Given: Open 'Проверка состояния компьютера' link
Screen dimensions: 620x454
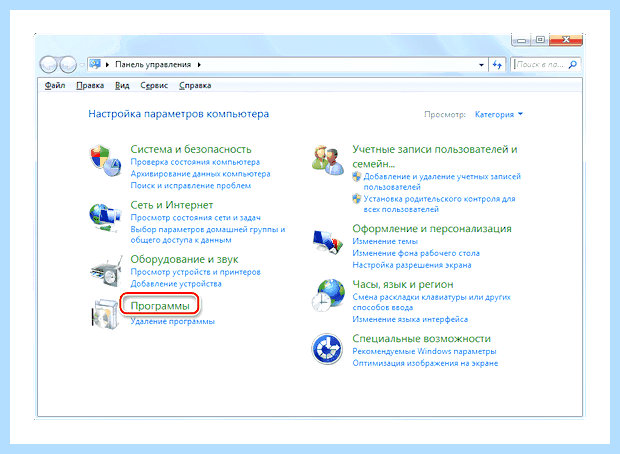Looking at the screenshot, I should (x=195, y=162).
